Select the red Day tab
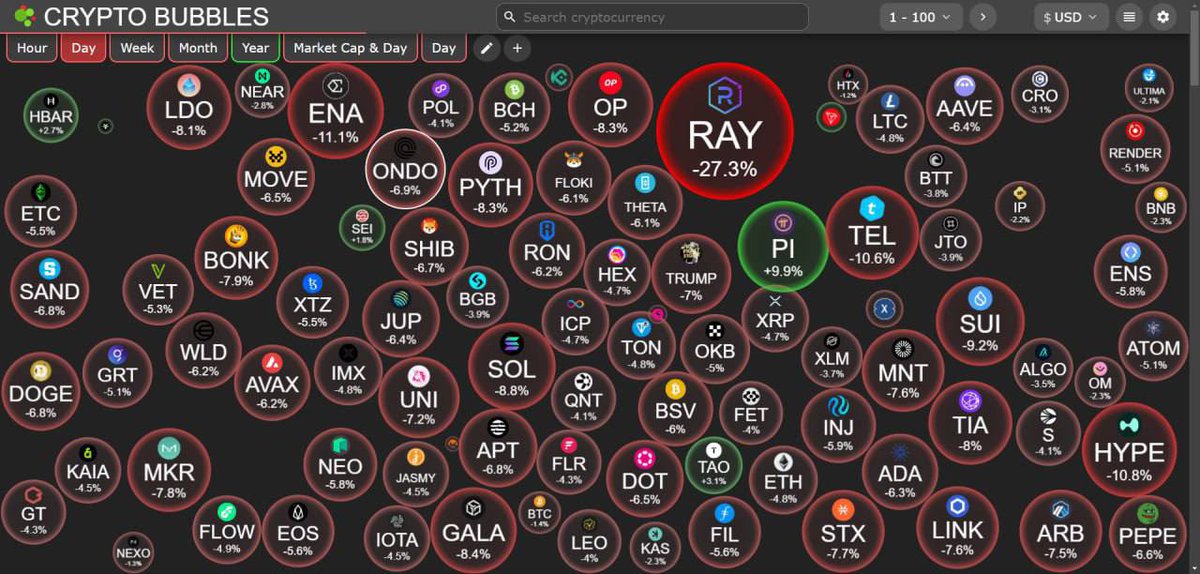The image size is (1200, 574). click(x=84, y=48)
